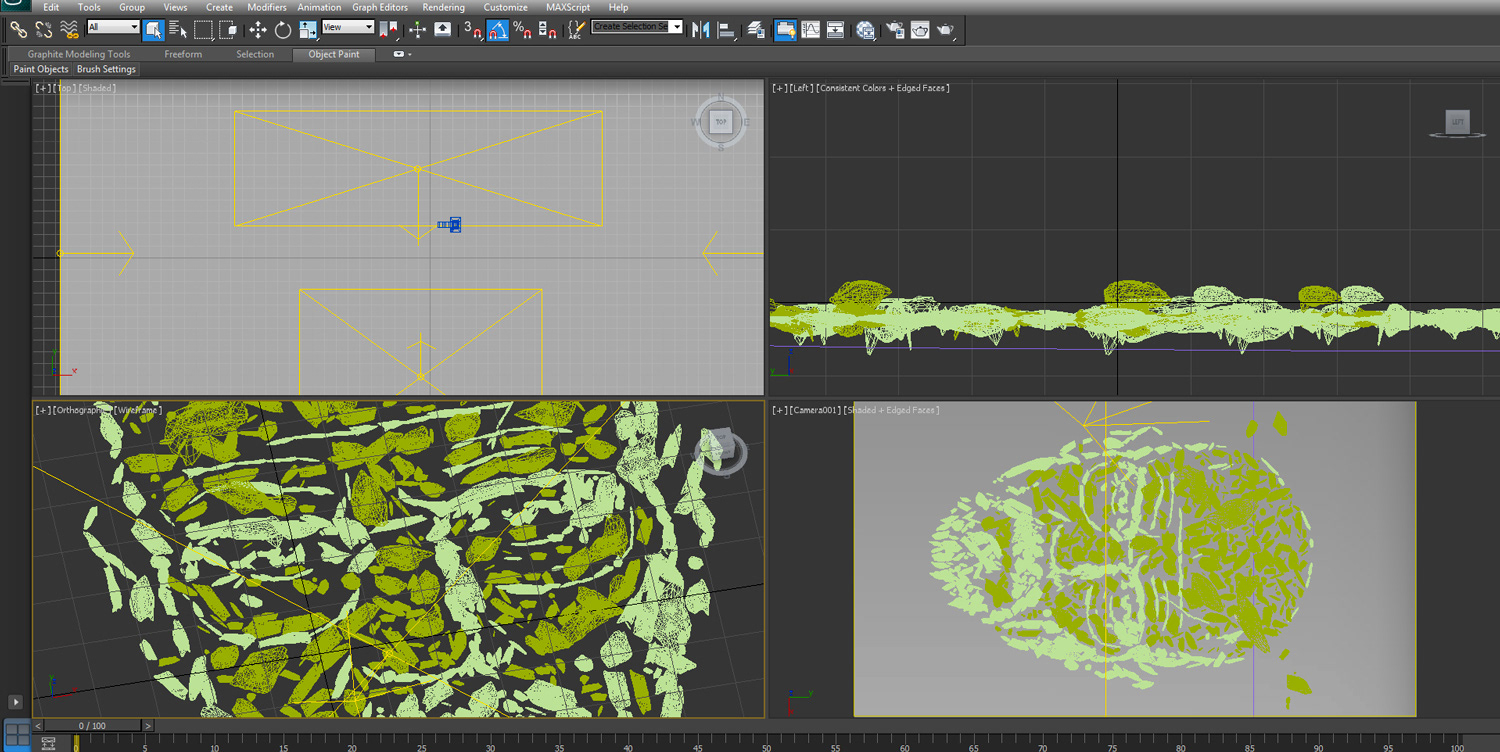Click Use Pivot Point Center icon

(389, 30)
